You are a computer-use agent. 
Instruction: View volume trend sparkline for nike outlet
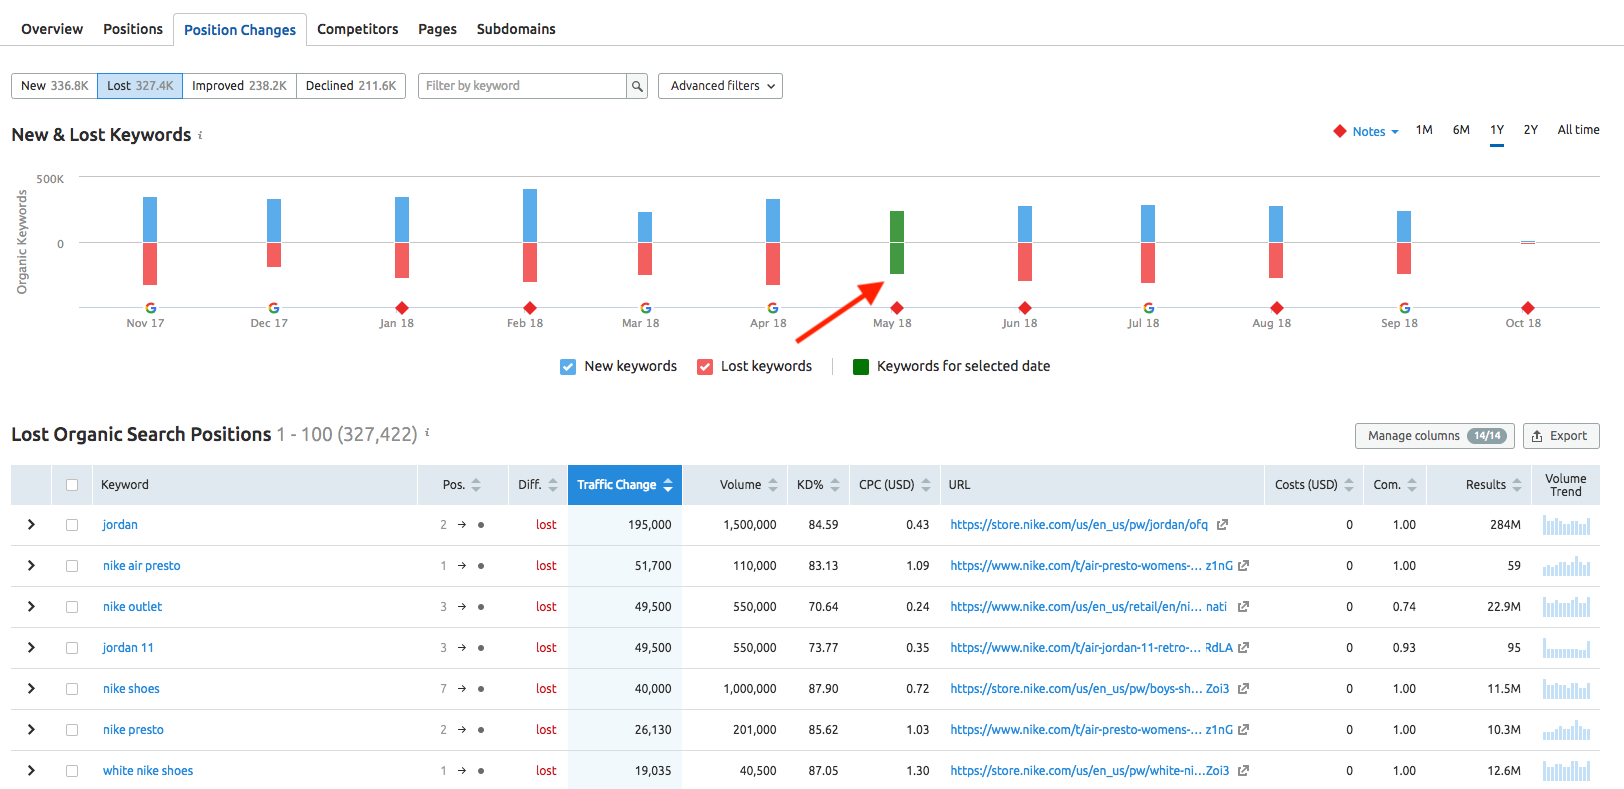[1566, 607]
